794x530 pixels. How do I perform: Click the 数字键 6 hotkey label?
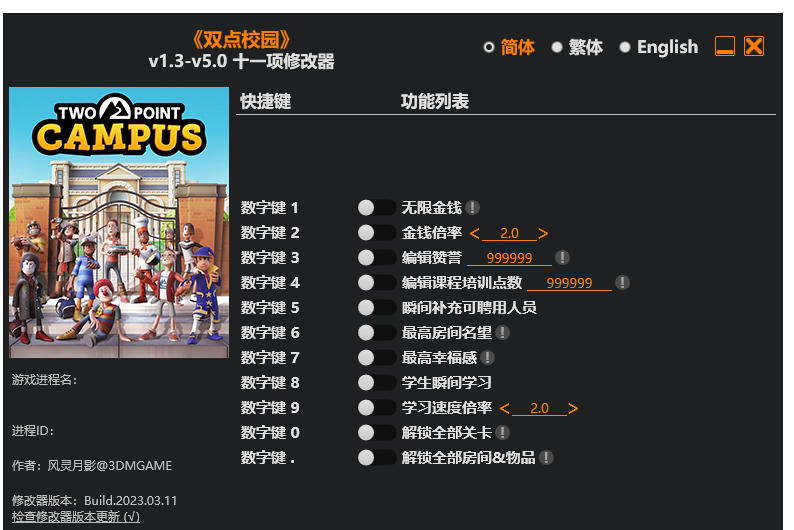(270, 333)
